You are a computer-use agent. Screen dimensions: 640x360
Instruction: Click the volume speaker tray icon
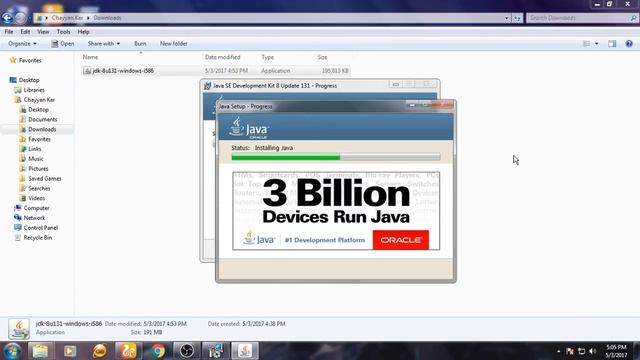[593, 351]
